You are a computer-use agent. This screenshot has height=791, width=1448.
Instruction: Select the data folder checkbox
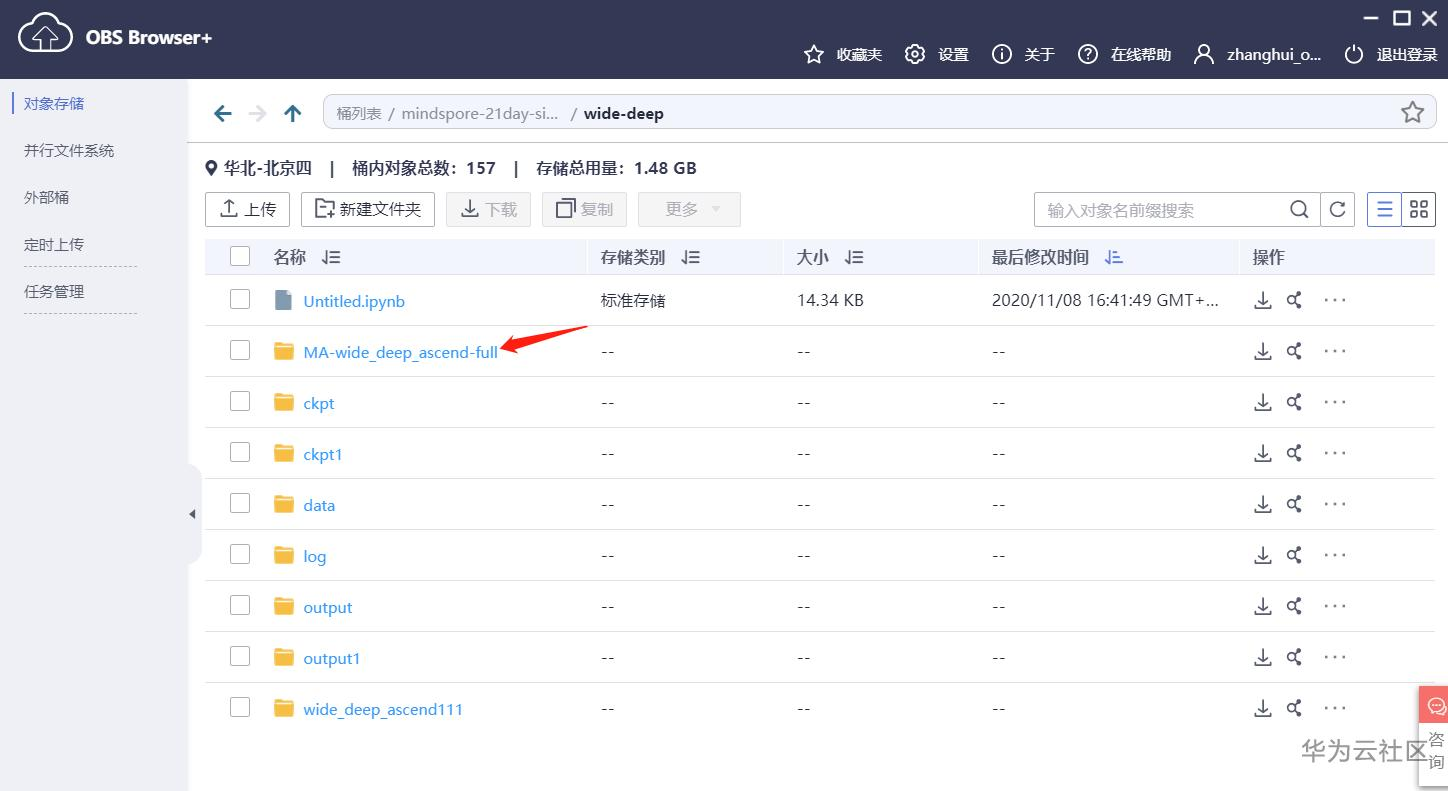tap(240, 503)
